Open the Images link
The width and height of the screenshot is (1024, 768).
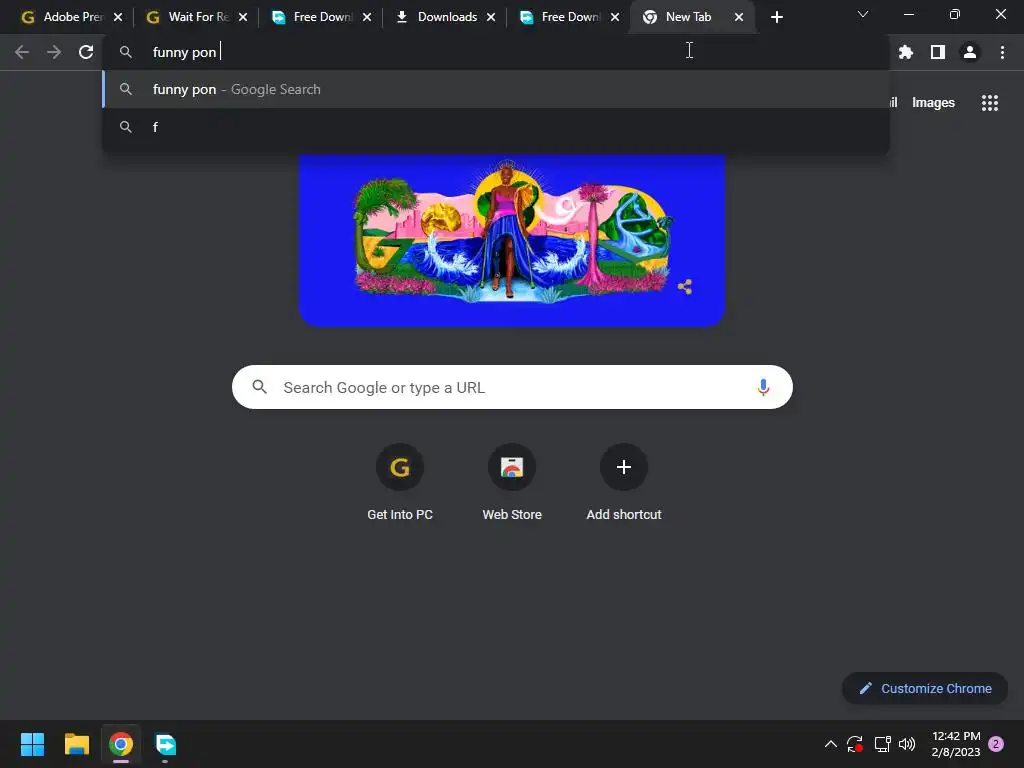[x=933, y=103]
